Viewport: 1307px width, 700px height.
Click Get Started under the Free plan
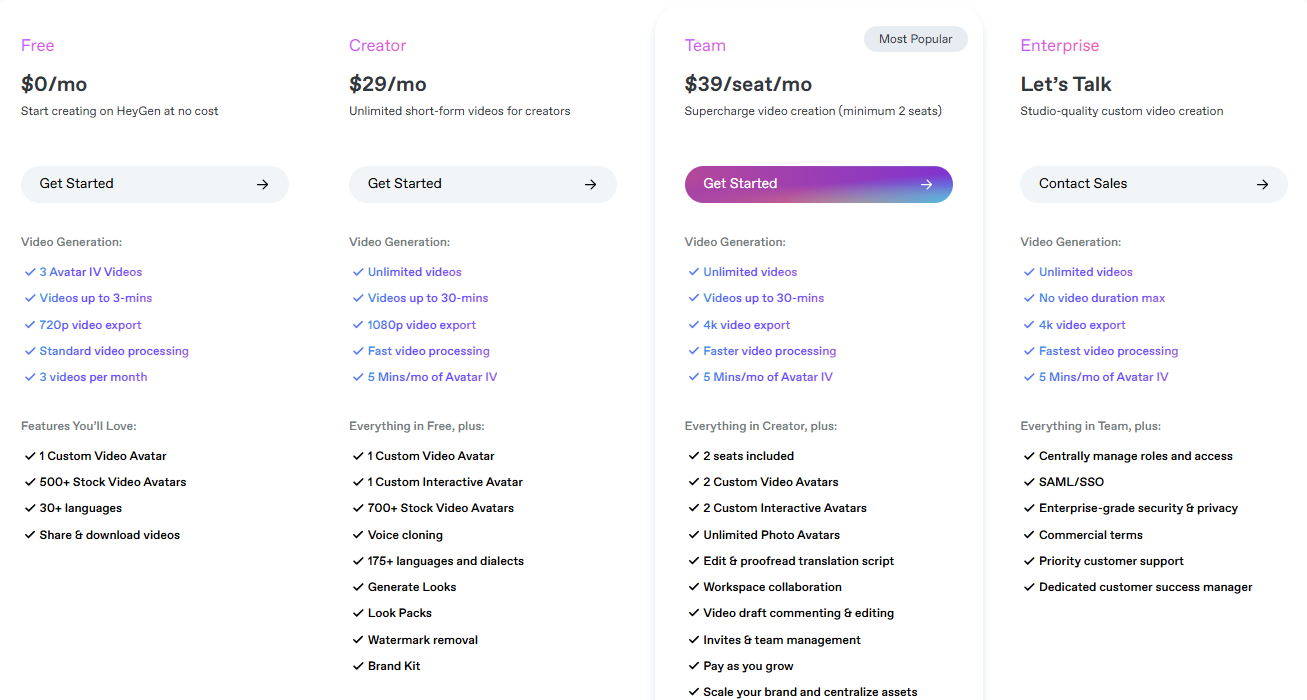(x=155, y=184)
